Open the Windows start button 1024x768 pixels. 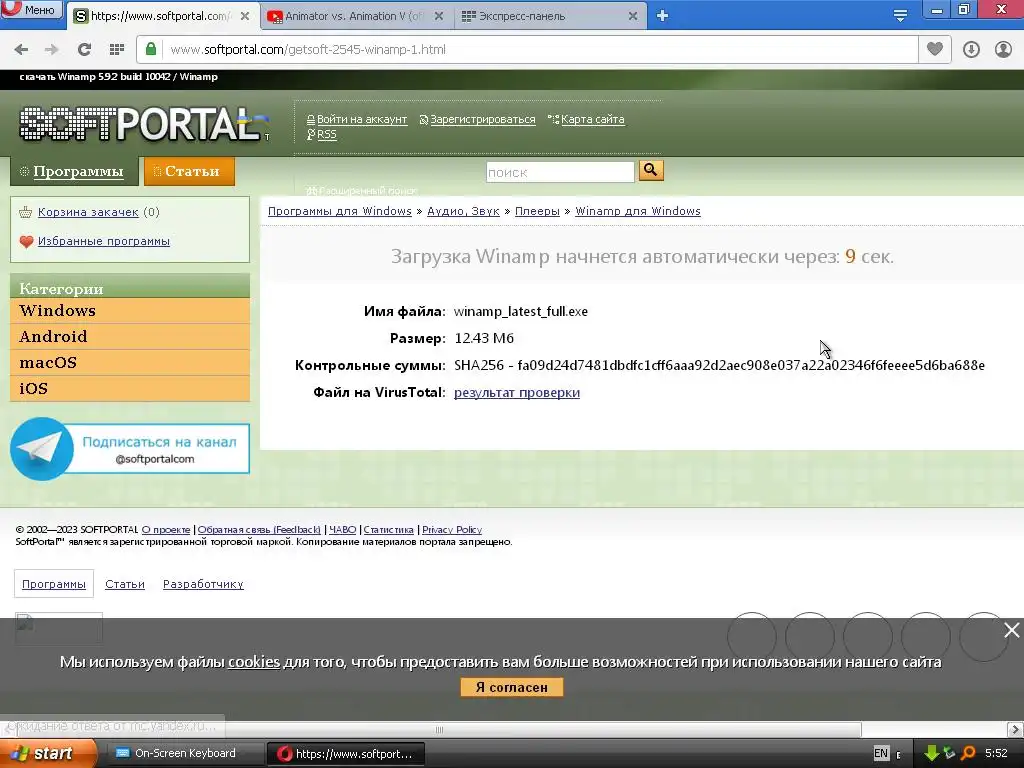[x=48, y=753]
